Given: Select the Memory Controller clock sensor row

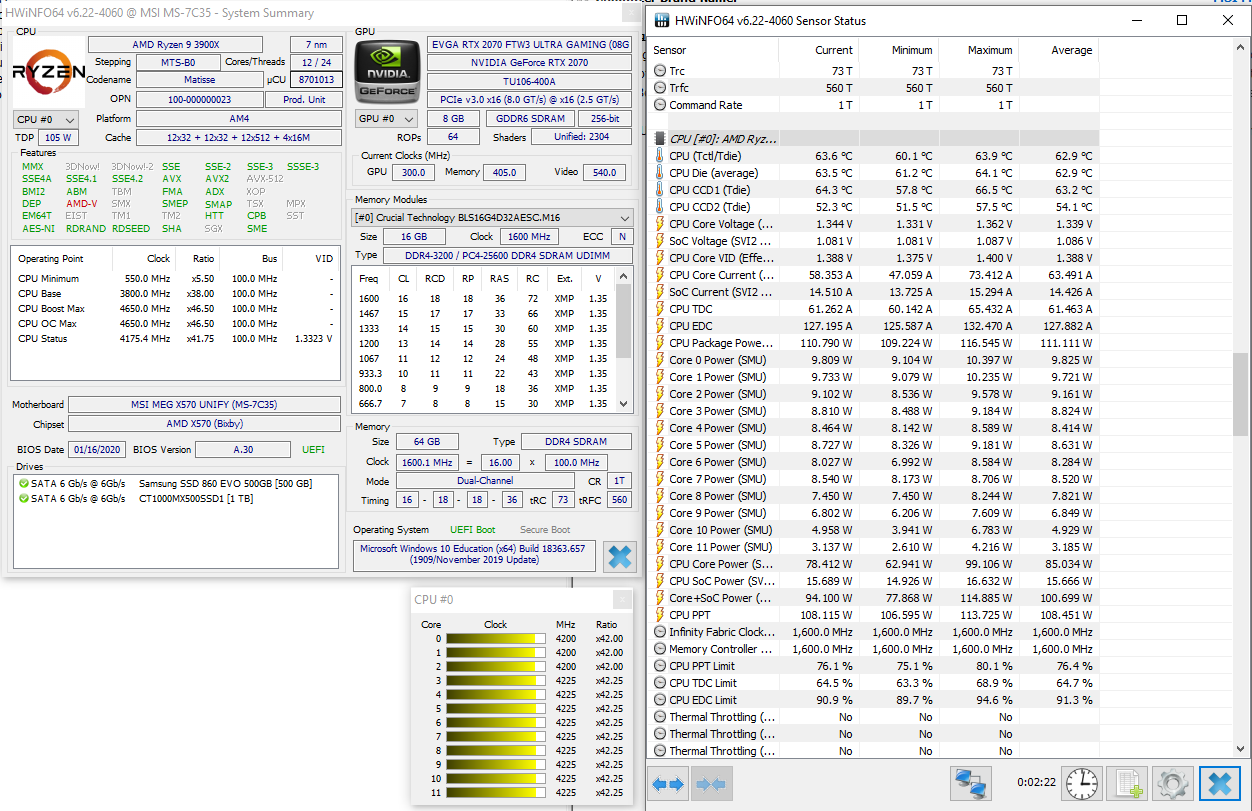Looking at the screenshot, I should (875, 649).
